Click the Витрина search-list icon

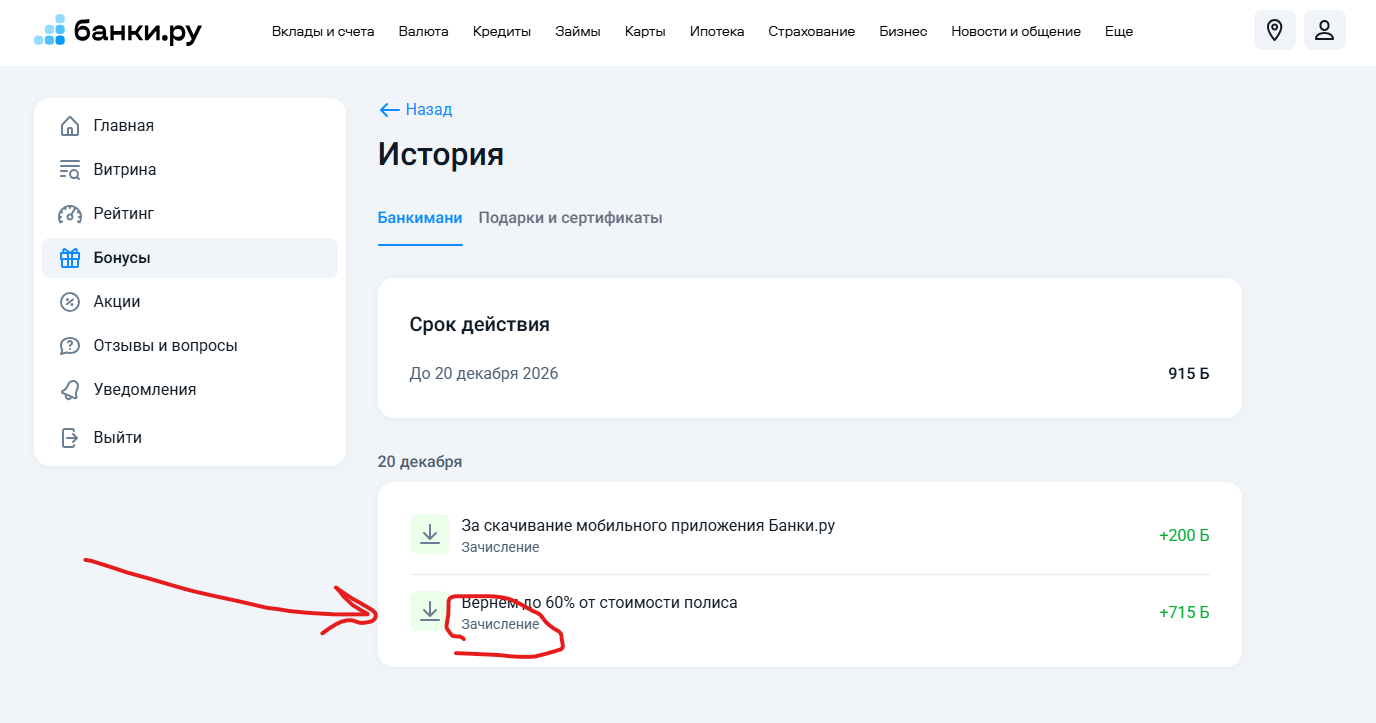pos(70,170)
